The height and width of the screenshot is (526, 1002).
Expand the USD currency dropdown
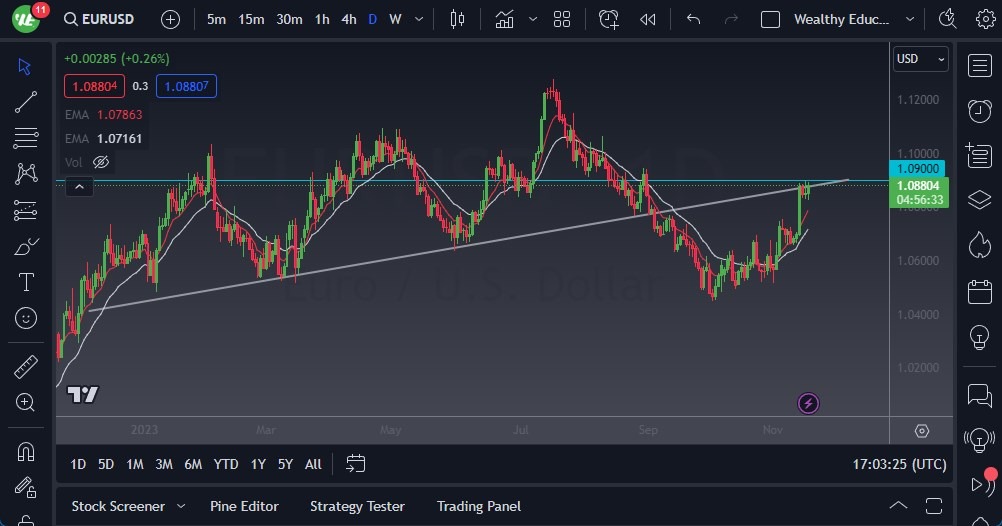(x=920, y=59)
